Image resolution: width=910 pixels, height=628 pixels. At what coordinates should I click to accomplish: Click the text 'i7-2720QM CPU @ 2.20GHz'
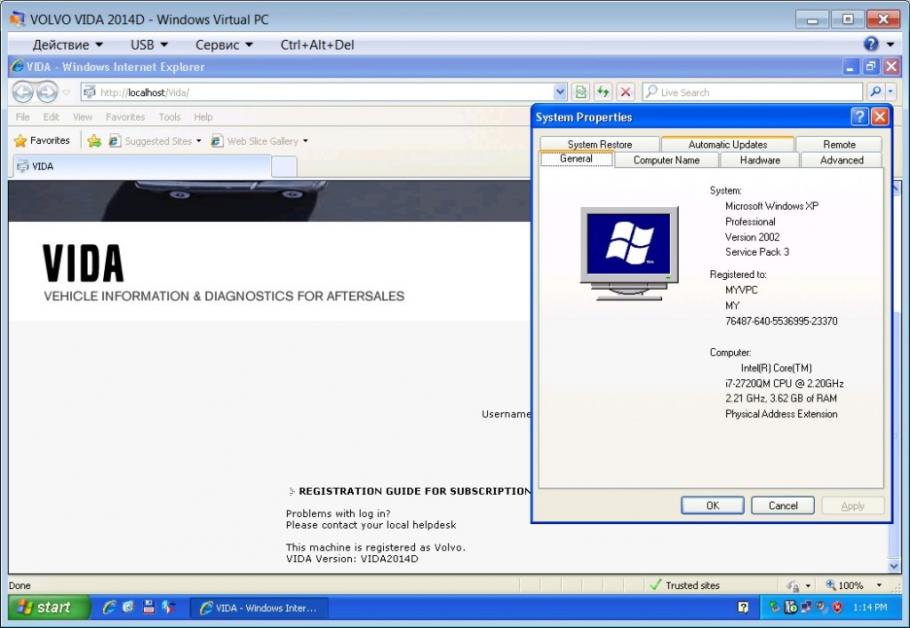pyautogui.click(x=784, y=383)
